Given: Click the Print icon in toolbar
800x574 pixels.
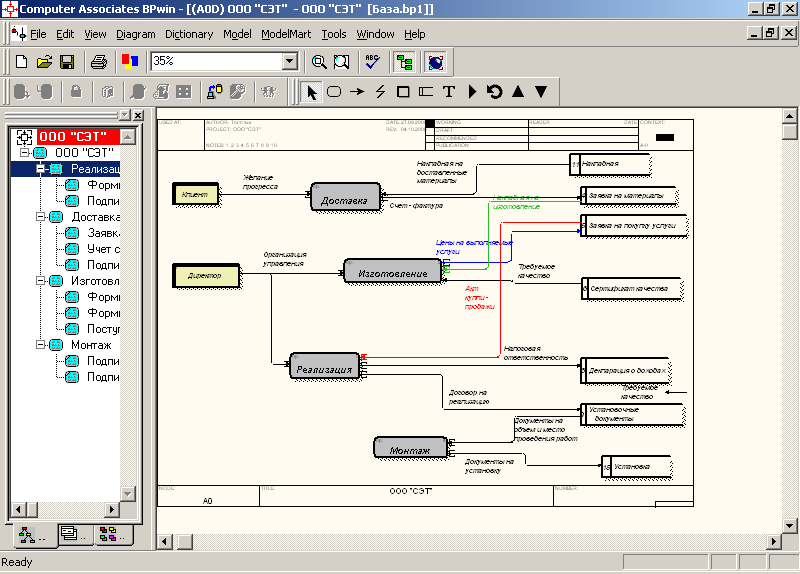Looking at the screenshot, I should pos(99,62).
